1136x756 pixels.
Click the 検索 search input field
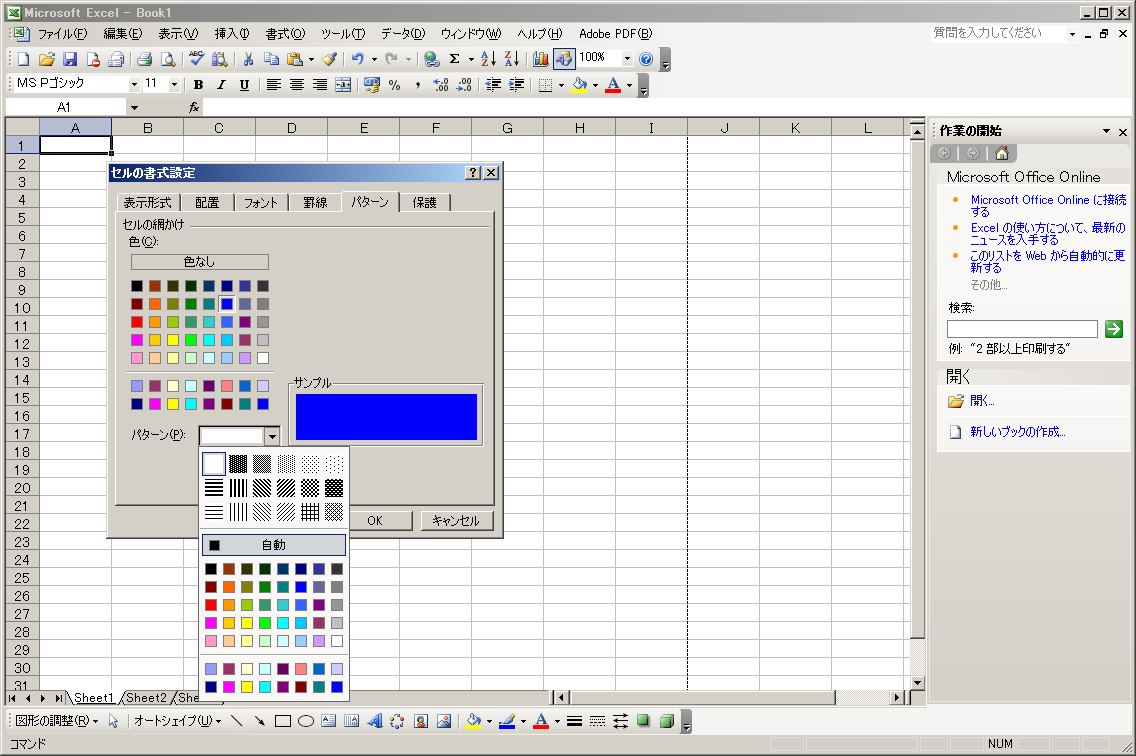(1022, 329)
